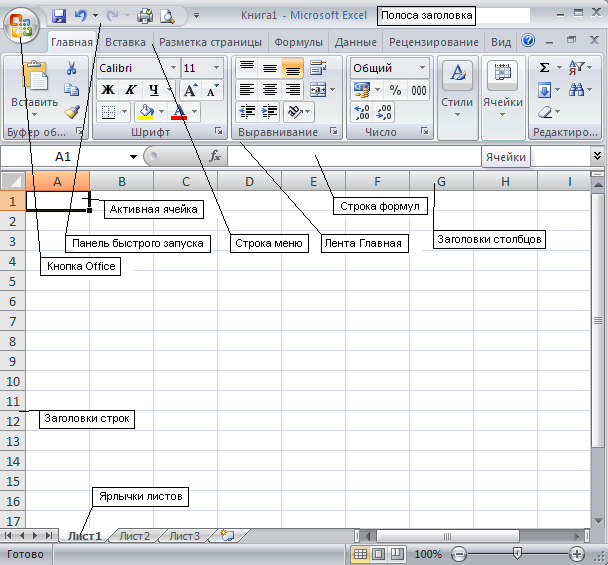Cut selection with the scissors icon

(71, 68)
